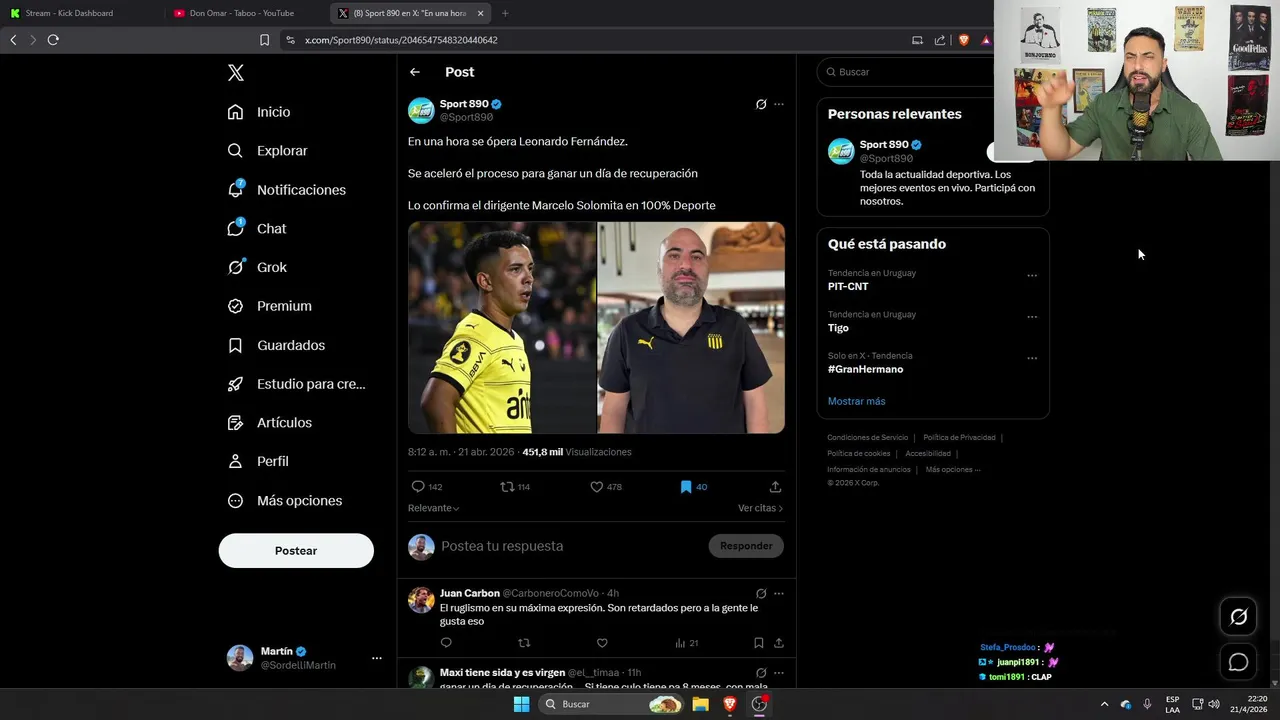Open Windows Start menu
The height and width of the screenshot is (720, 1280).
point(521,704)
